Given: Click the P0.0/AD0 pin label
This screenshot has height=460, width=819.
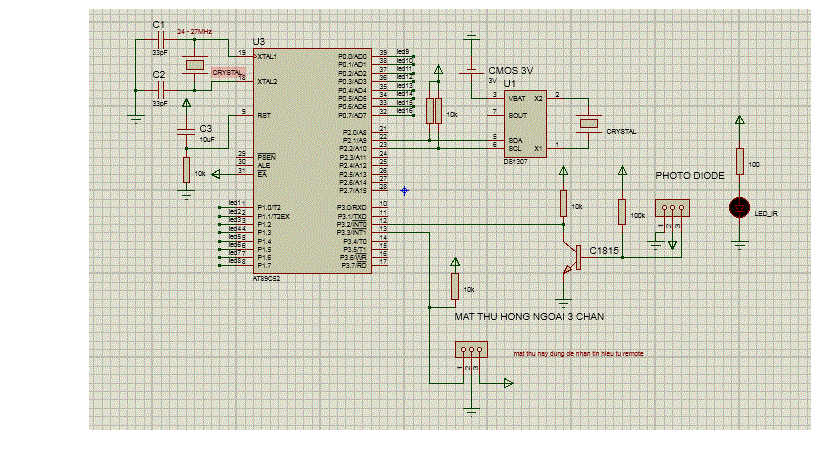Looking at the screenshot, I should (x=352, y=56).
